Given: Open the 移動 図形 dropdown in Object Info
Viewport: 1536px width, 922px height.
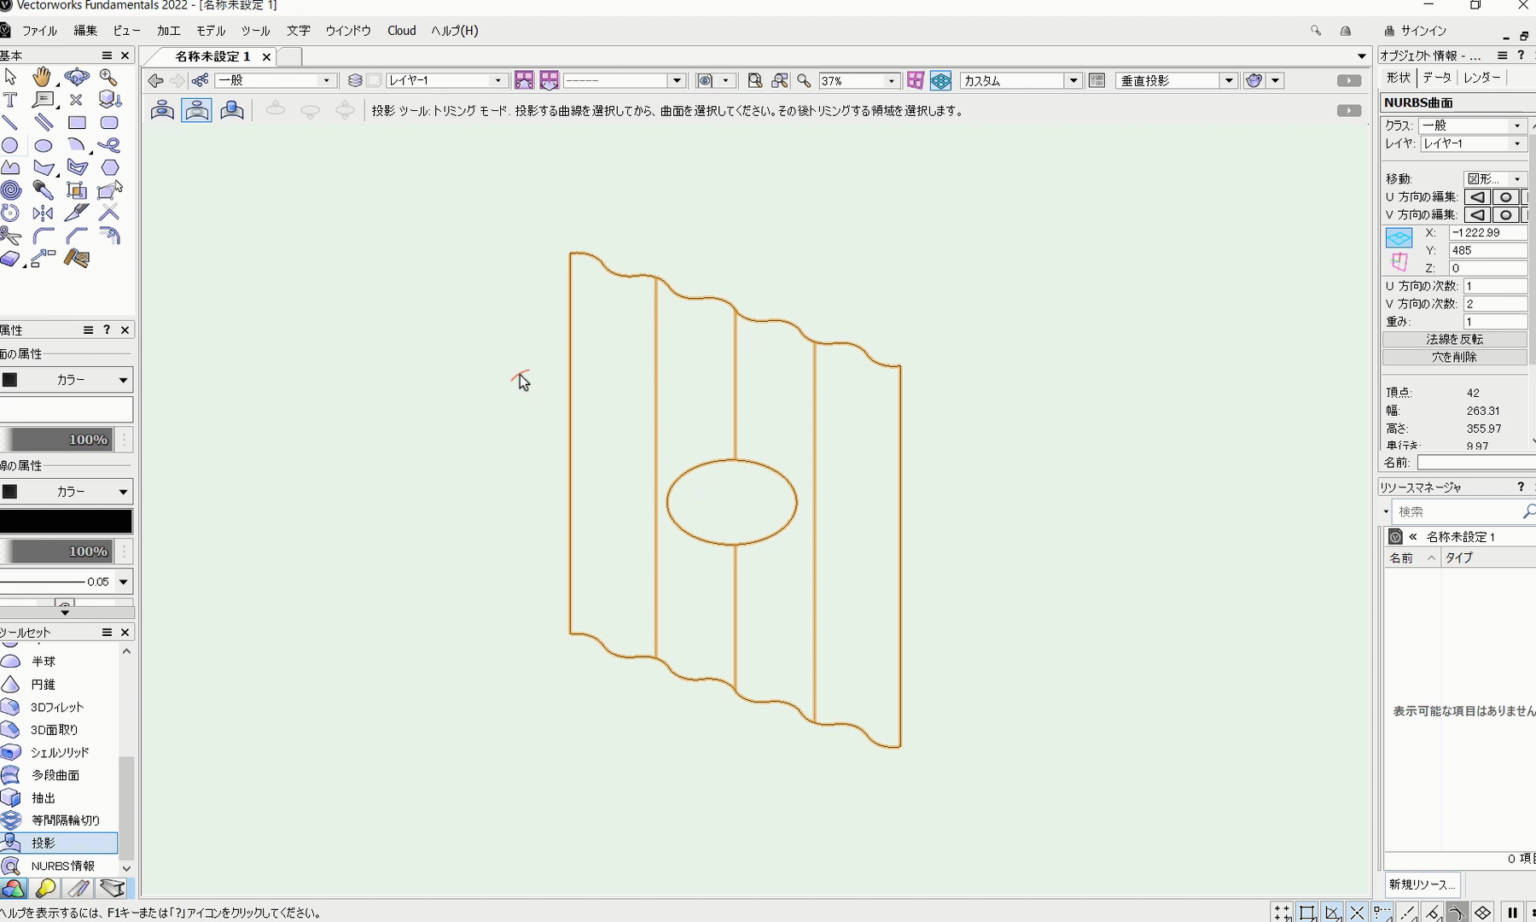Looking at the screenshot, I should [x=1494, y=179].
